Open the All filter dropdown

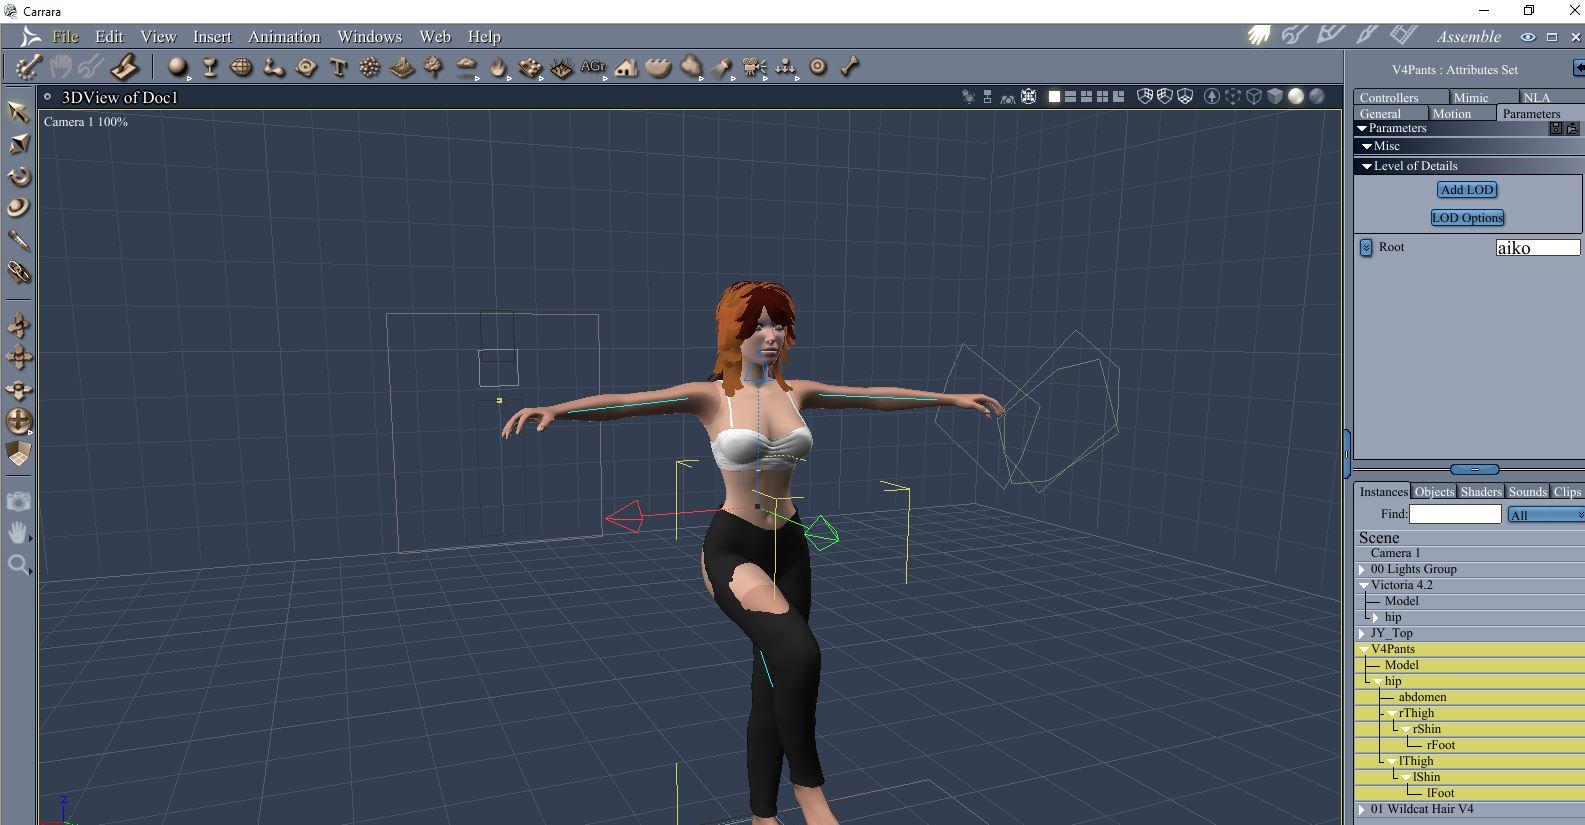pyautogui.click(x=1546, y=515)
